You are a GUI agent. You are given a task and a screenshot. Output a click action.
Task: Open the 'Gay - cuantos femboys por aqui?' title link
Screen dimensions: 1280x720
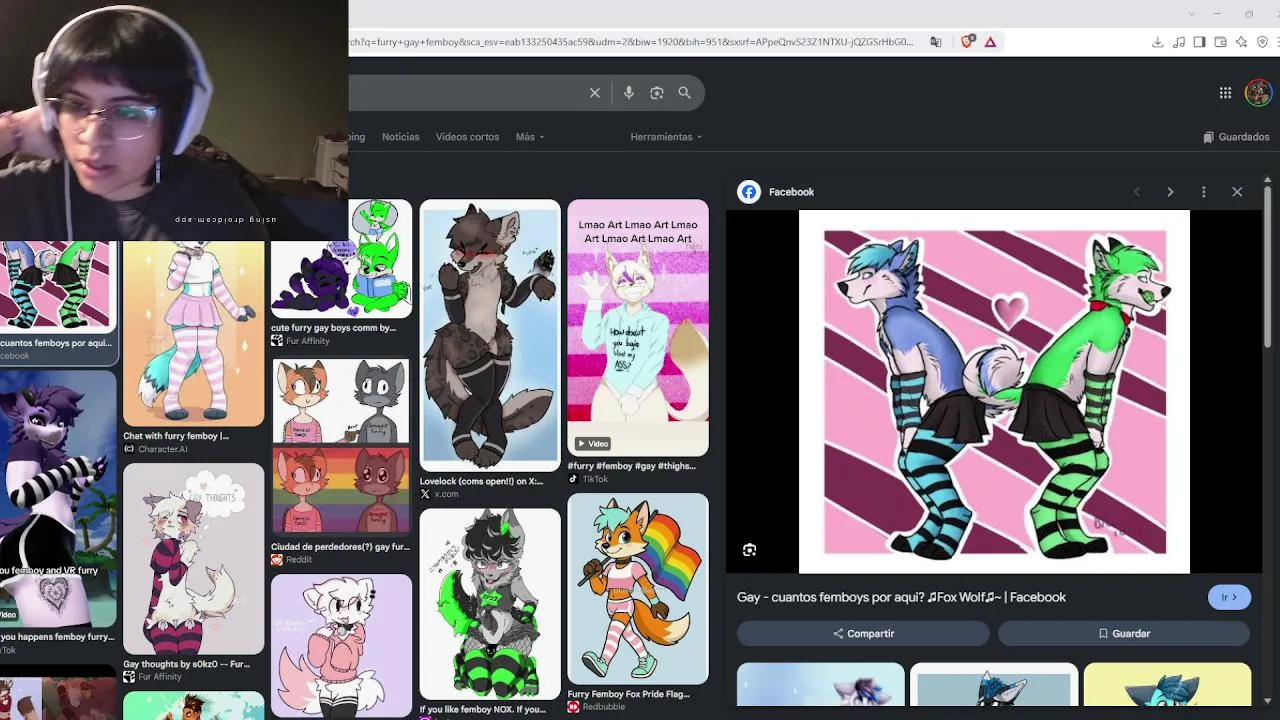pos(901,597)
